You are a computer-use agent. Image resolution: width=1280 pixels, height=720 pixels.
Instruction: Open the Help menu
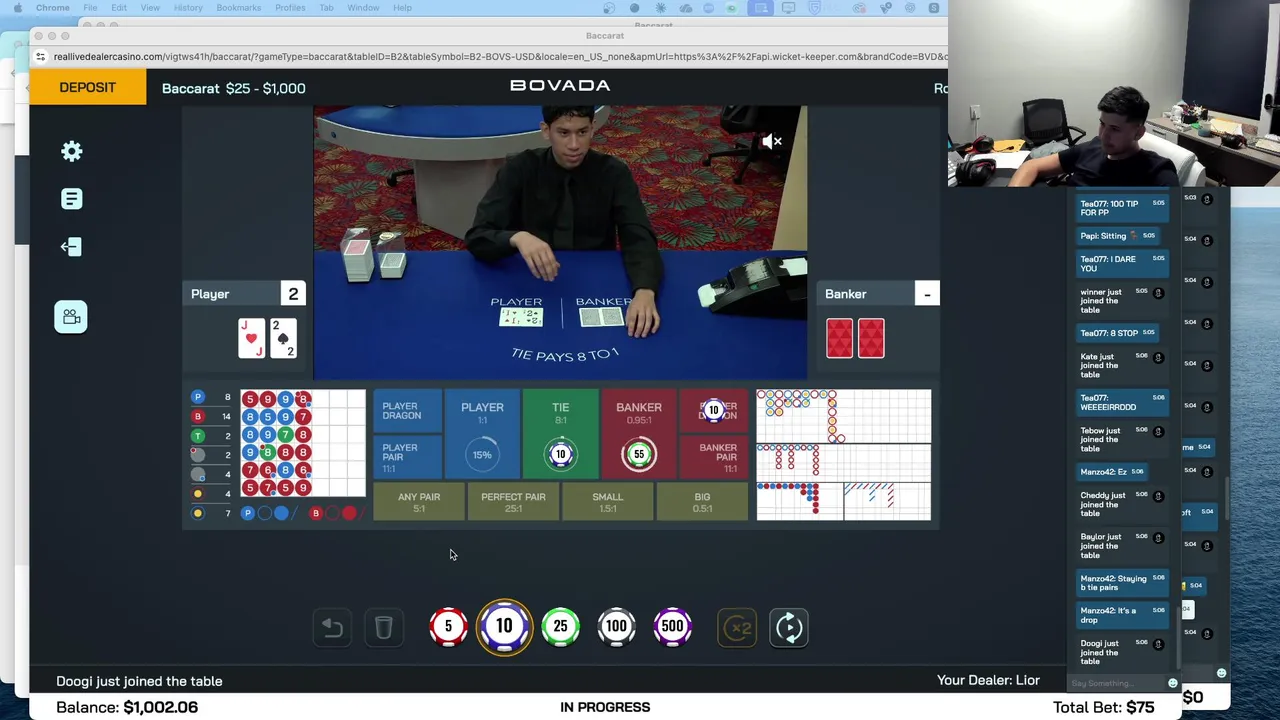point(402,8)
